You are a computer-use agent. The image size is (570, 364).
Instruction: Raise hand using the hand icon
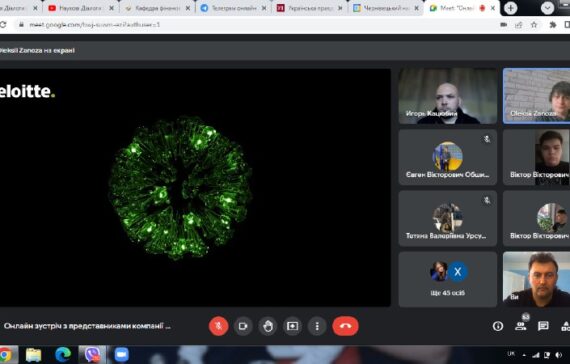point(268,326)
